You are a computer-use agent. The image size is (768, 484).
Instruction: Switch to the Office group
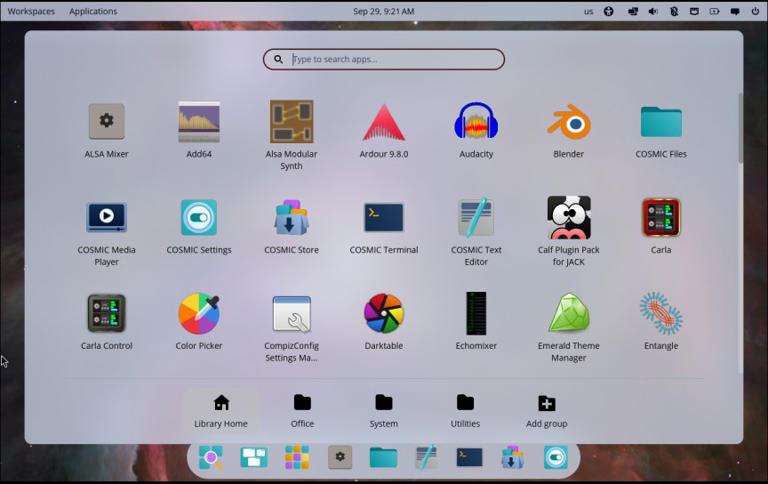302,411
